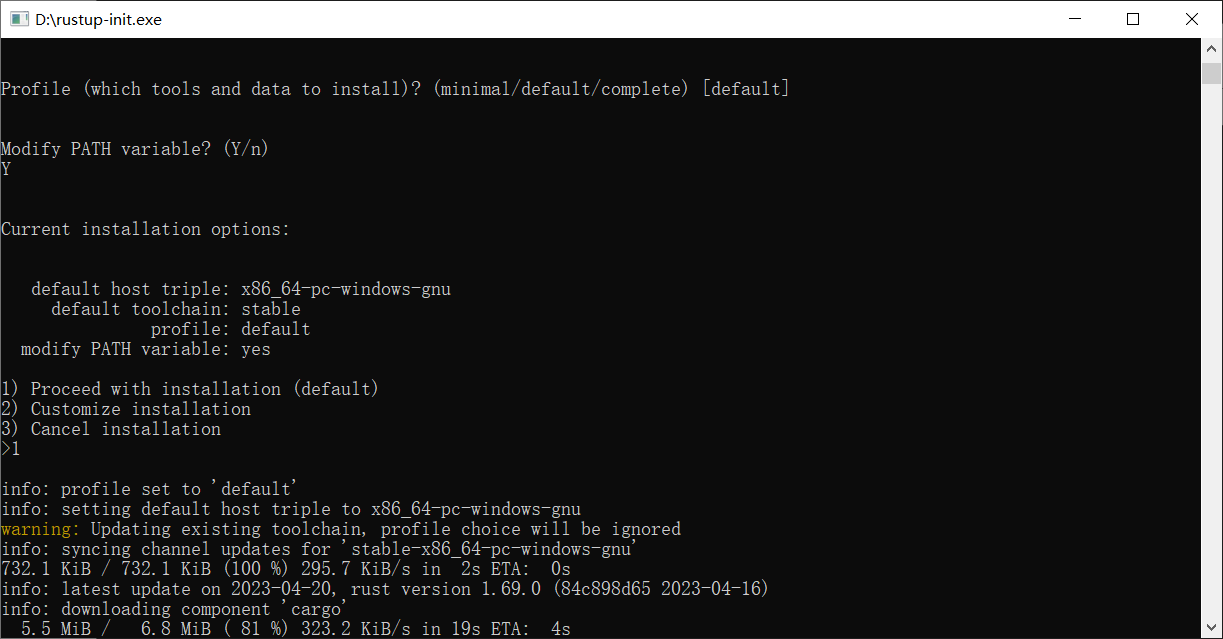Click the scrollbar thumb near the top
The width and height of the screenshot is (1223, 639).
coord(1210,75)
